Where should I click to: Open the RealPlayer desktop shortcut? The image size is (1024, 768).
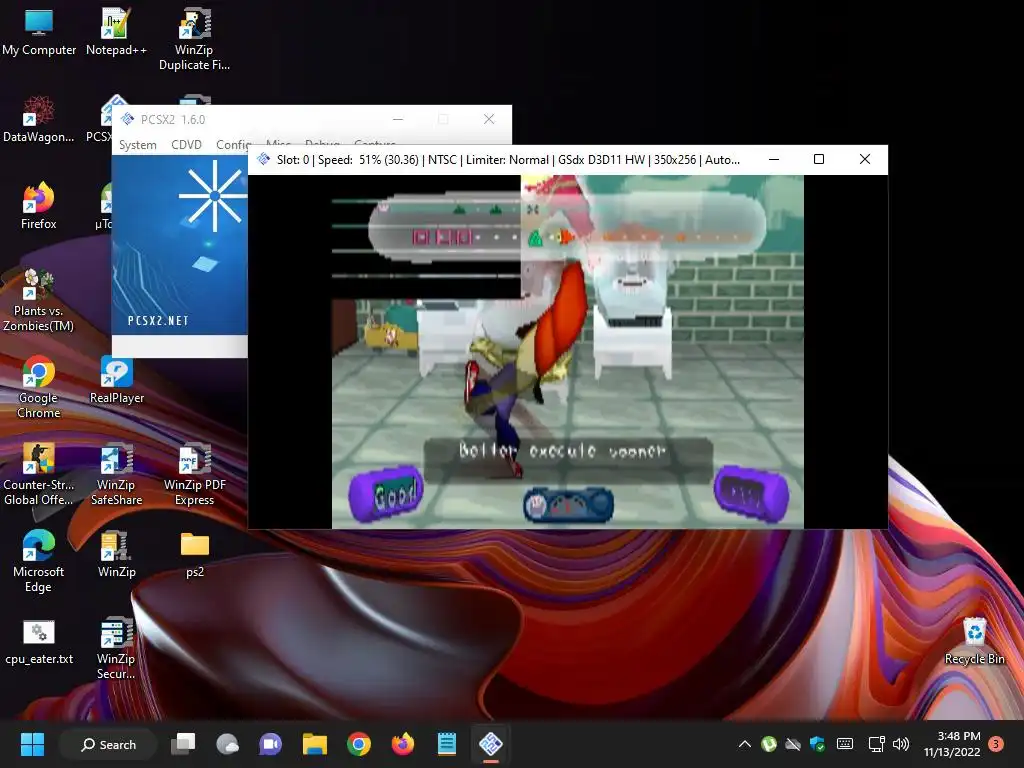pos(116,380)
